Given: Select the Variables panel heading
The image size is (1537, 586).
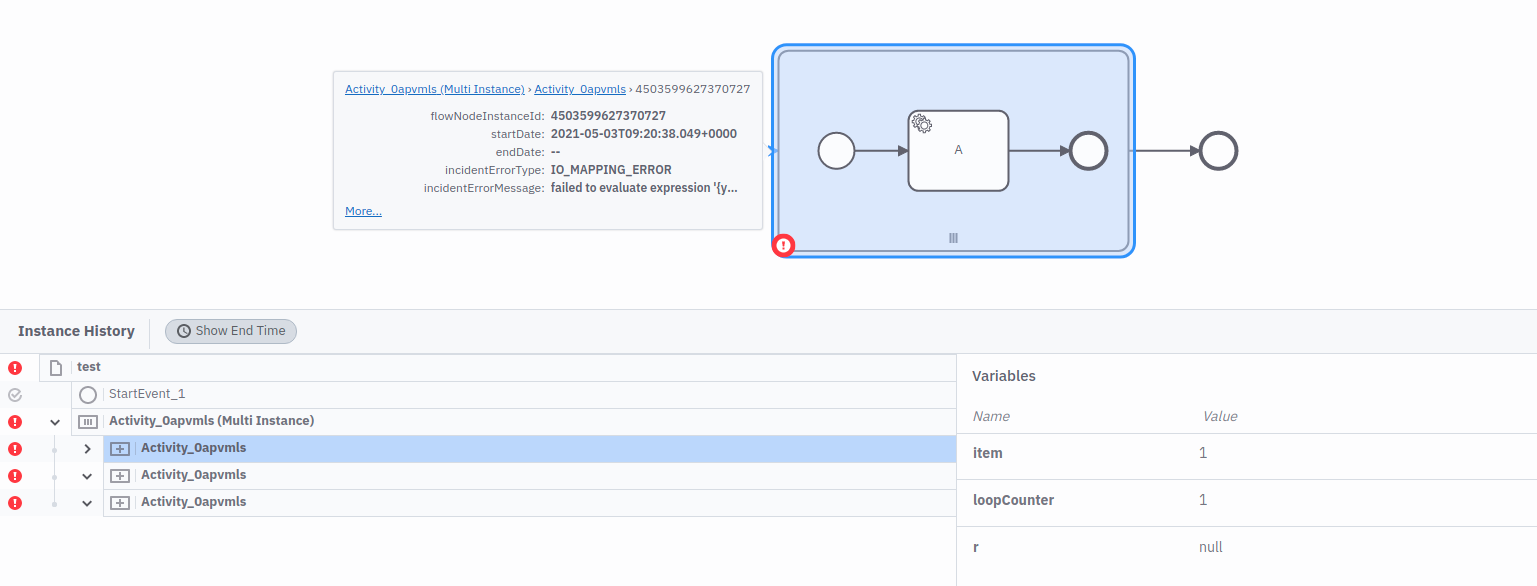Looking at the screenshot, I should (1004, 376).
